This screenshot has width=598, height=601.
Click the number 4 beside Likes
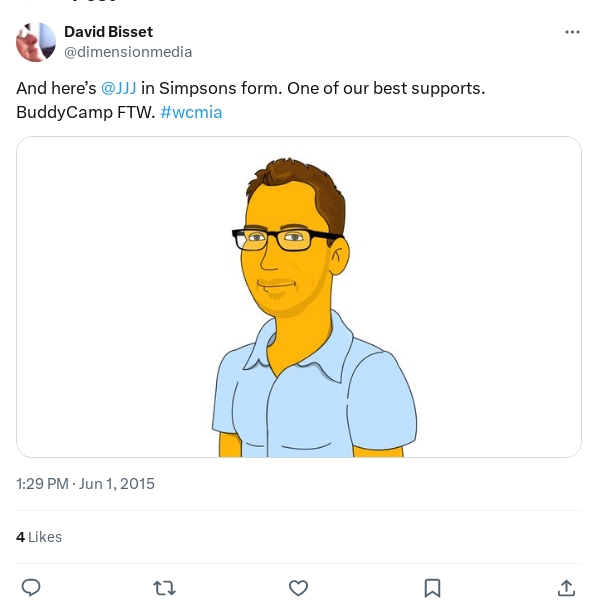[20, 537]
